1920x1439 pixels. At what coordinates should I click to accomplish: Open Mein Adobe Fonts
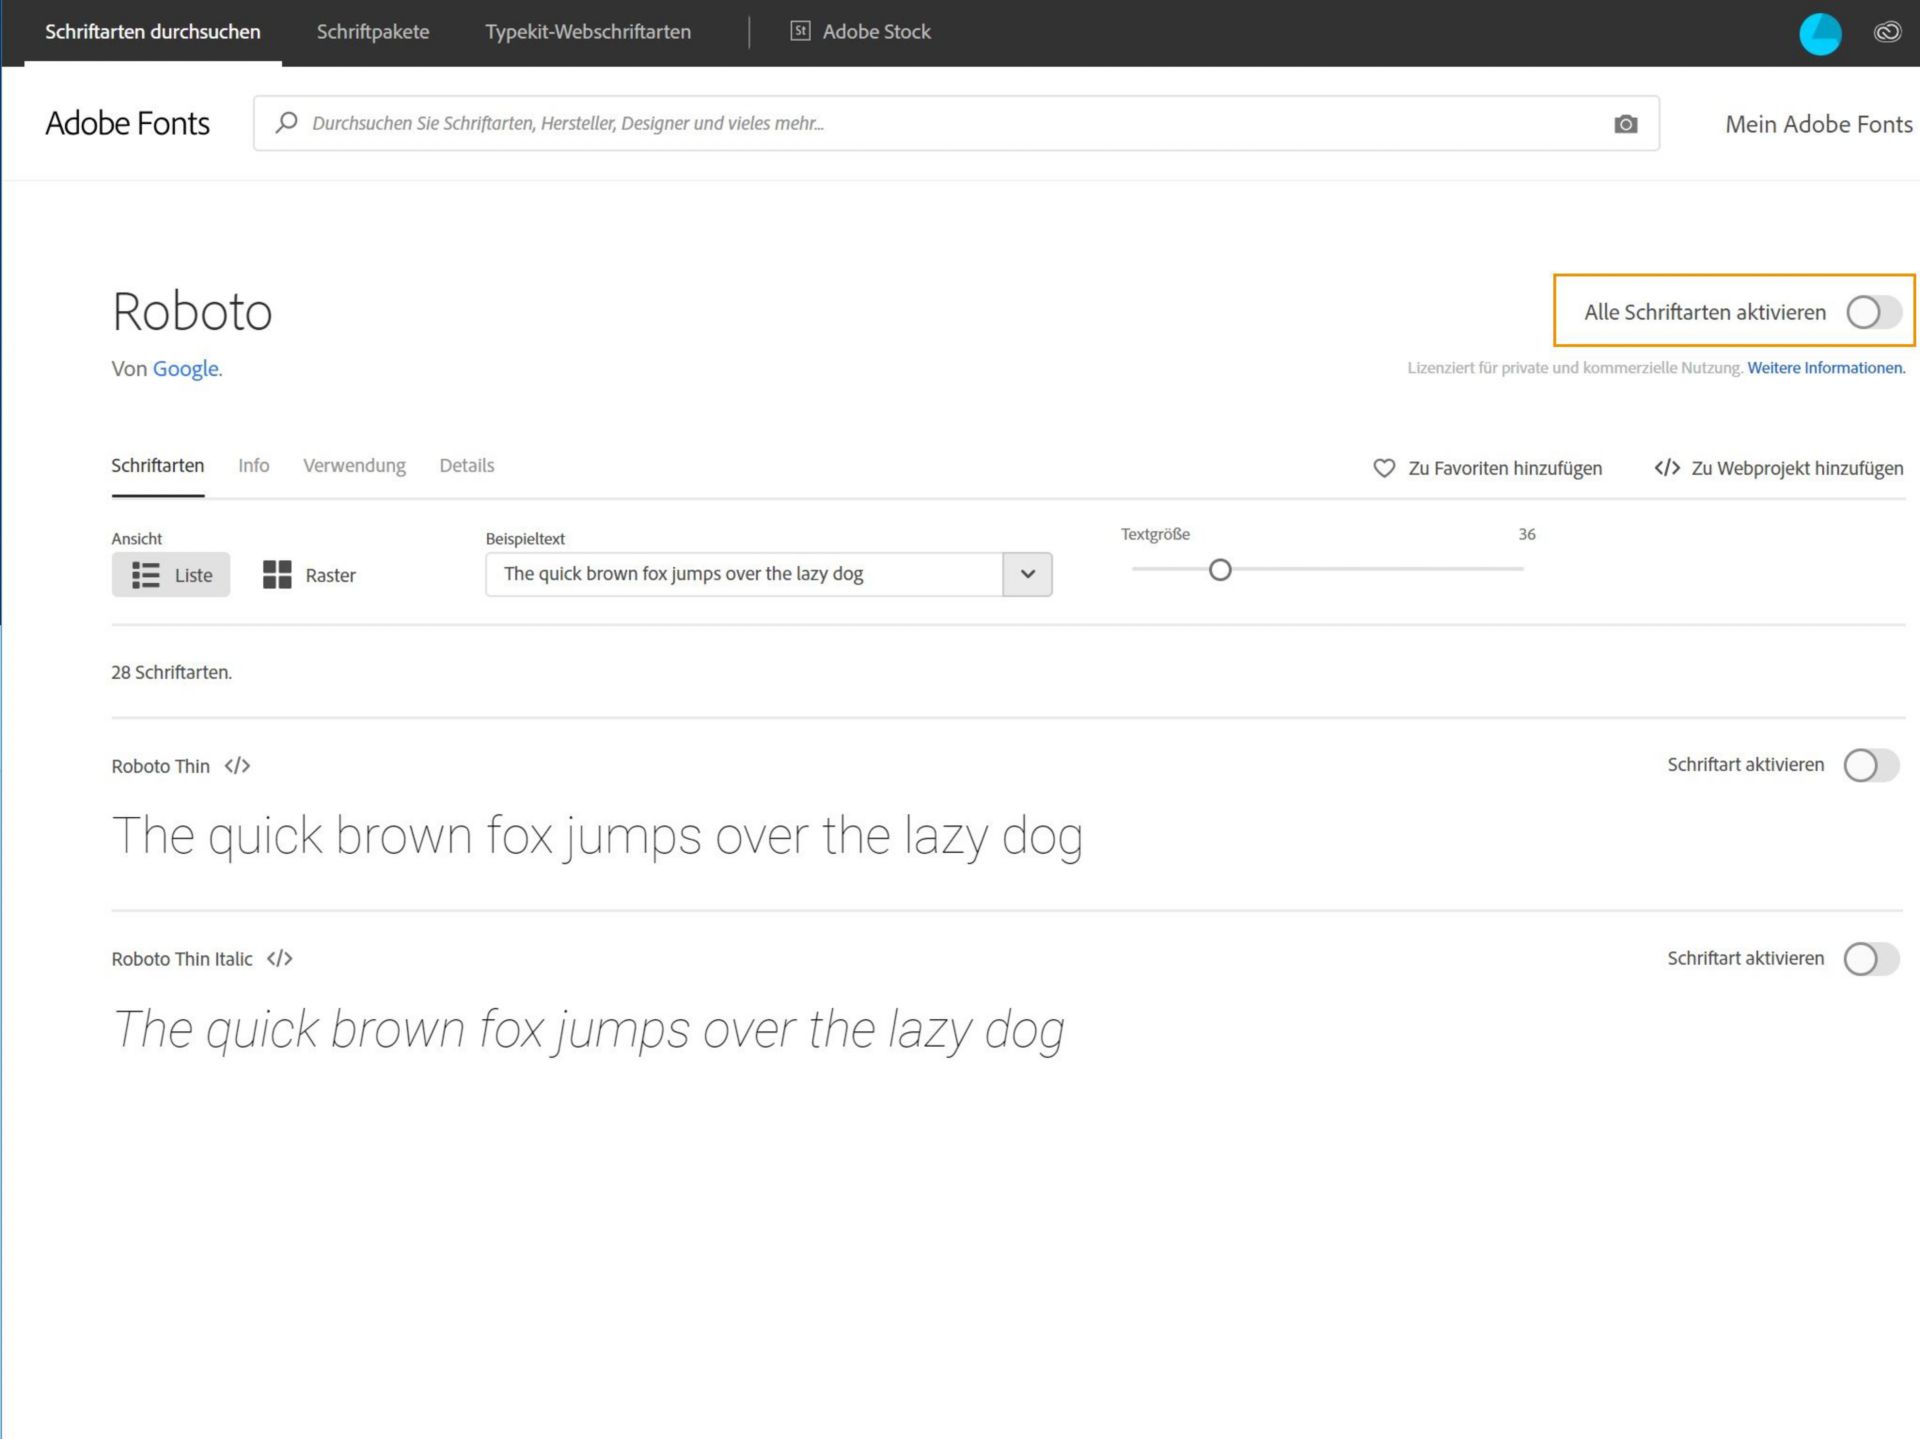1818,124
